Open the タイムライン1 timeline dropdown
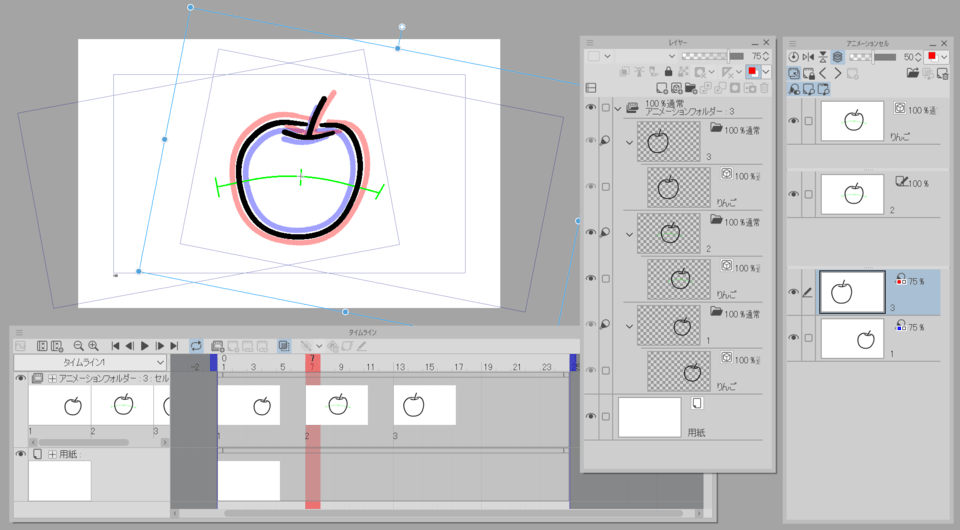This screenshot has width=960, height=530. [x=90, y=362]
